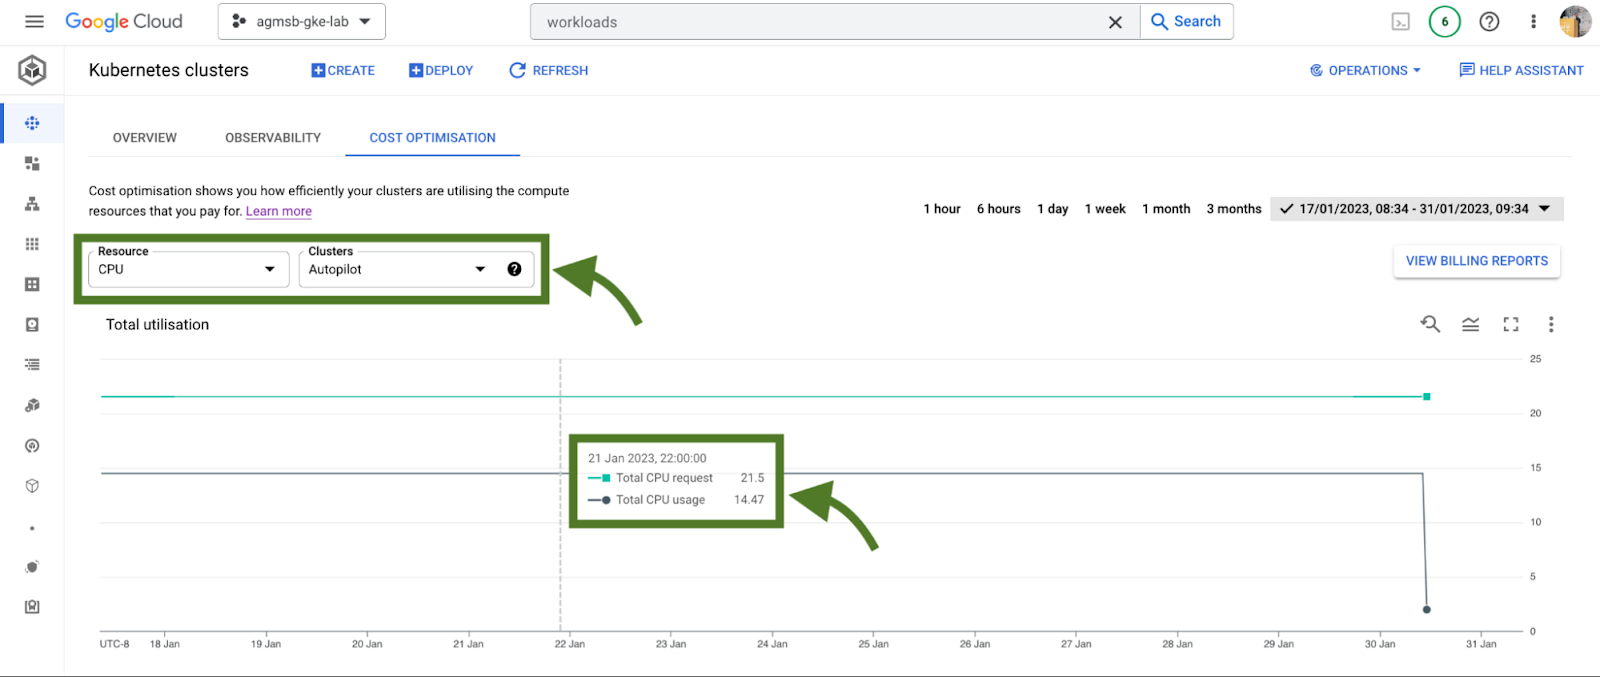
Task: Expand the Clusters Autopilot dropdown
Action: 397,269
